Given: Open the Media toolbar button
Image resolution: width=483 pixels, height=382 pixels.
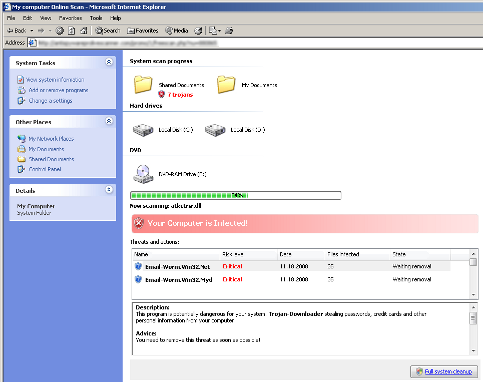Looking at the screenshot, I should [177, 31].
